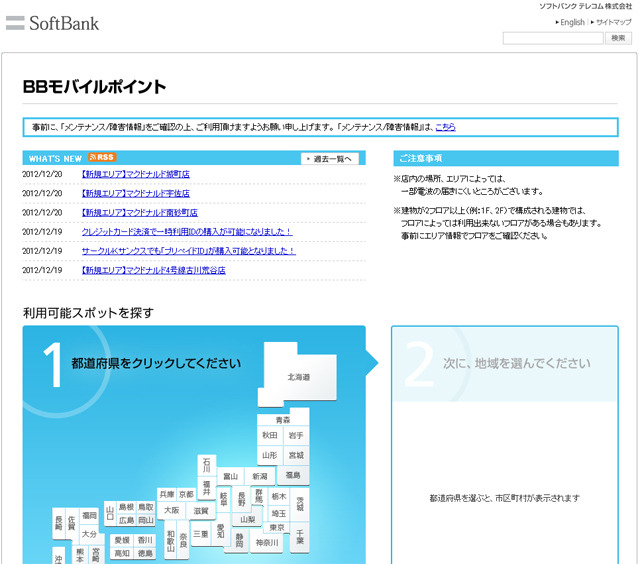Select 香川 prefecture tile
640x564 pixels.
click(144, 540)
